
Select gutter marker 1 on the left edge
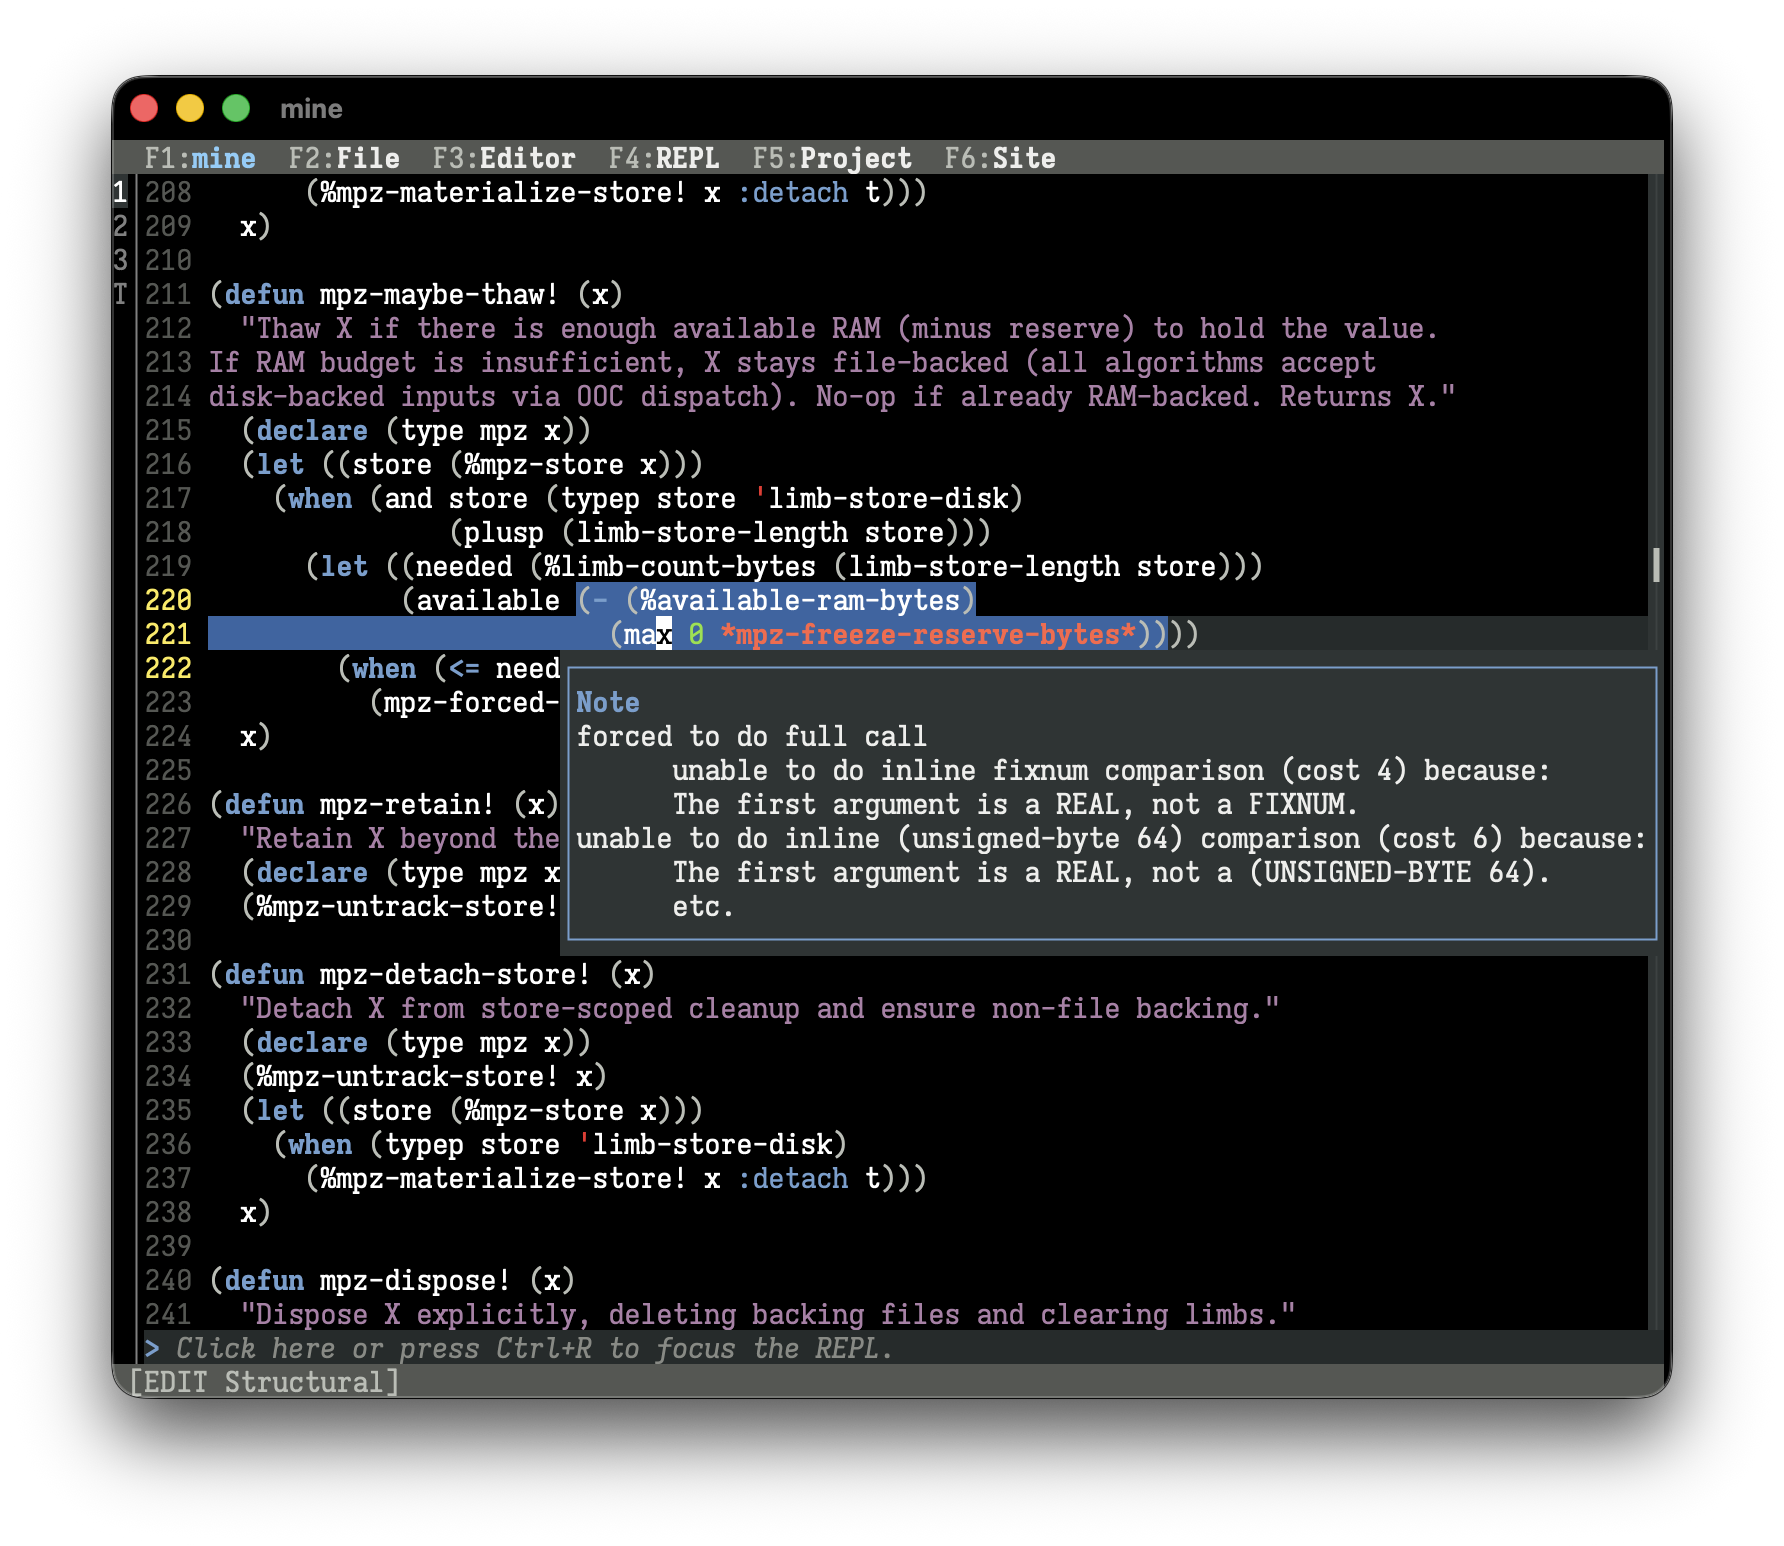tap(120, 192)
